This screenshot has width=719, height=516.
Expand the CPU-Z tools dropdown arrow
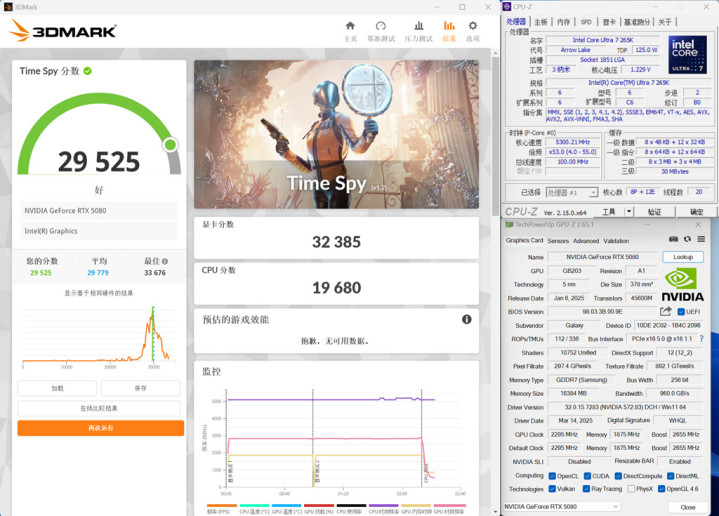[629, 211]
